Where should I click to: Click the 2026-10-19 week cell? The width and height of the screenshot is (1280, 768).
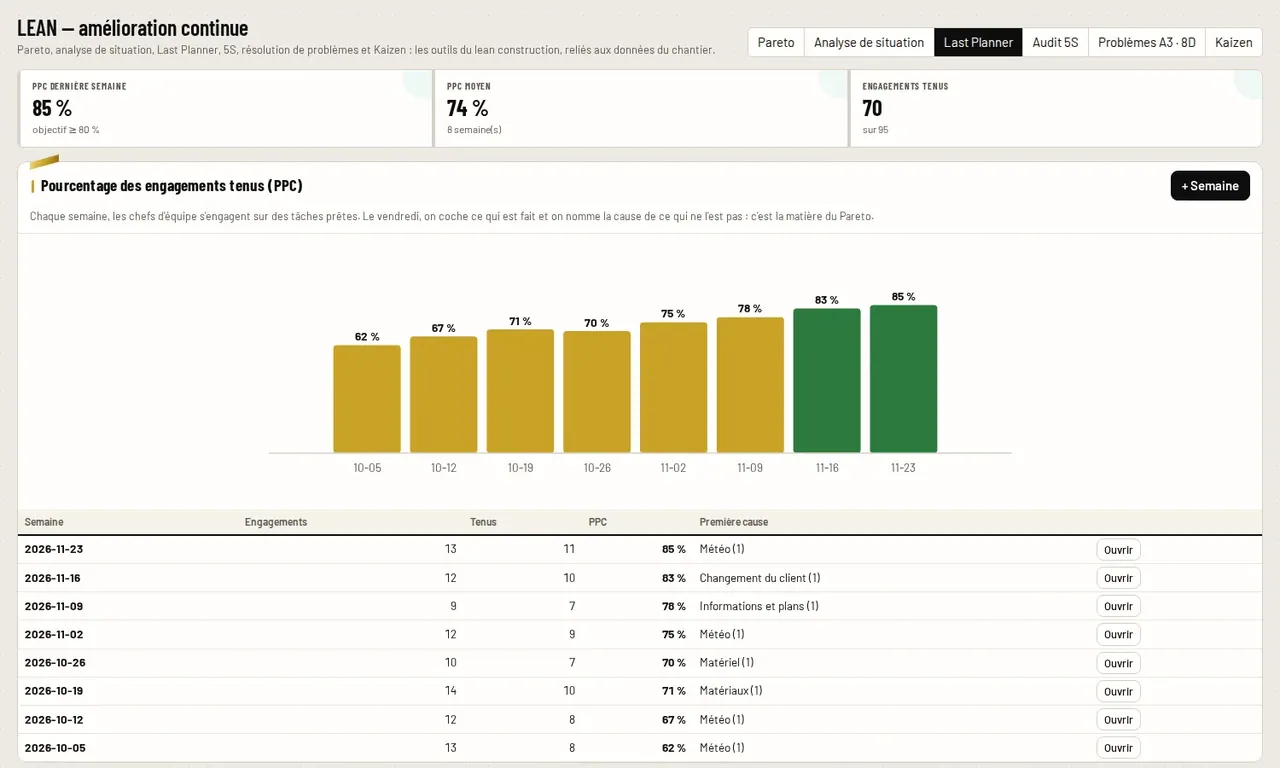[x=54, y=690]
